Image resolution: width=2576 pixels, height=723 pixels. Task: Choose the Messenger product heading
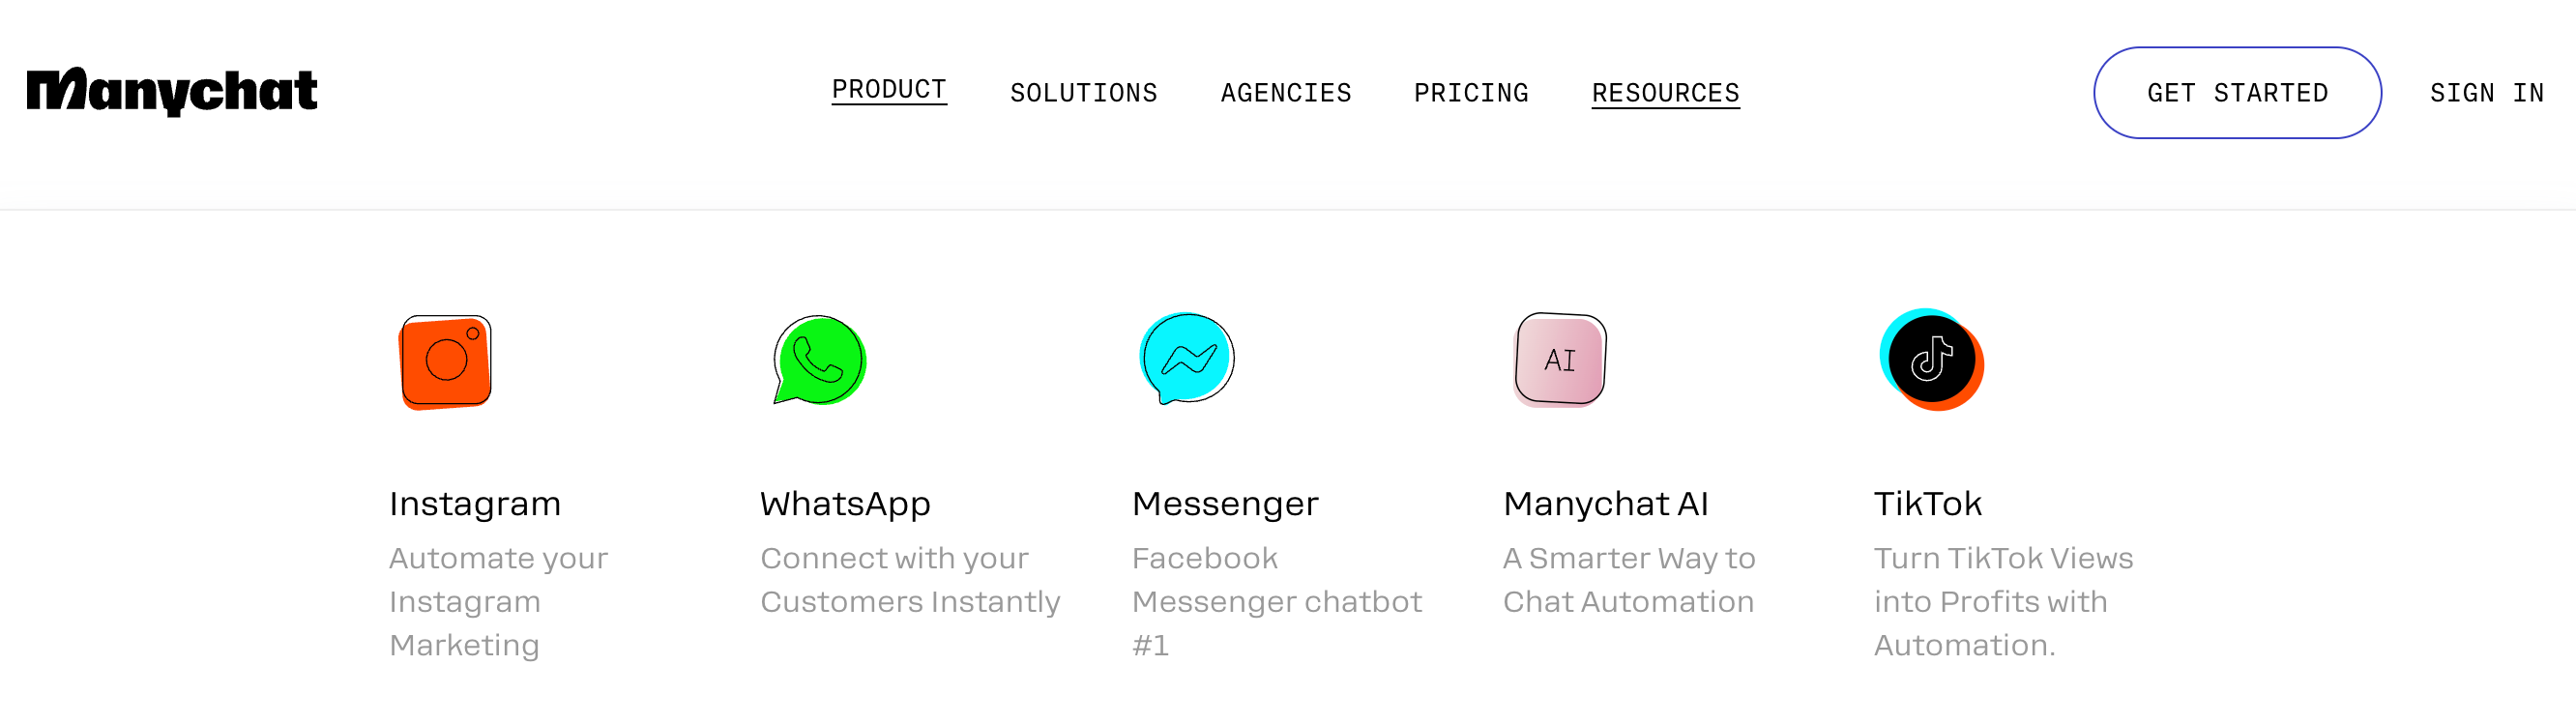(x=1225, y=504)
